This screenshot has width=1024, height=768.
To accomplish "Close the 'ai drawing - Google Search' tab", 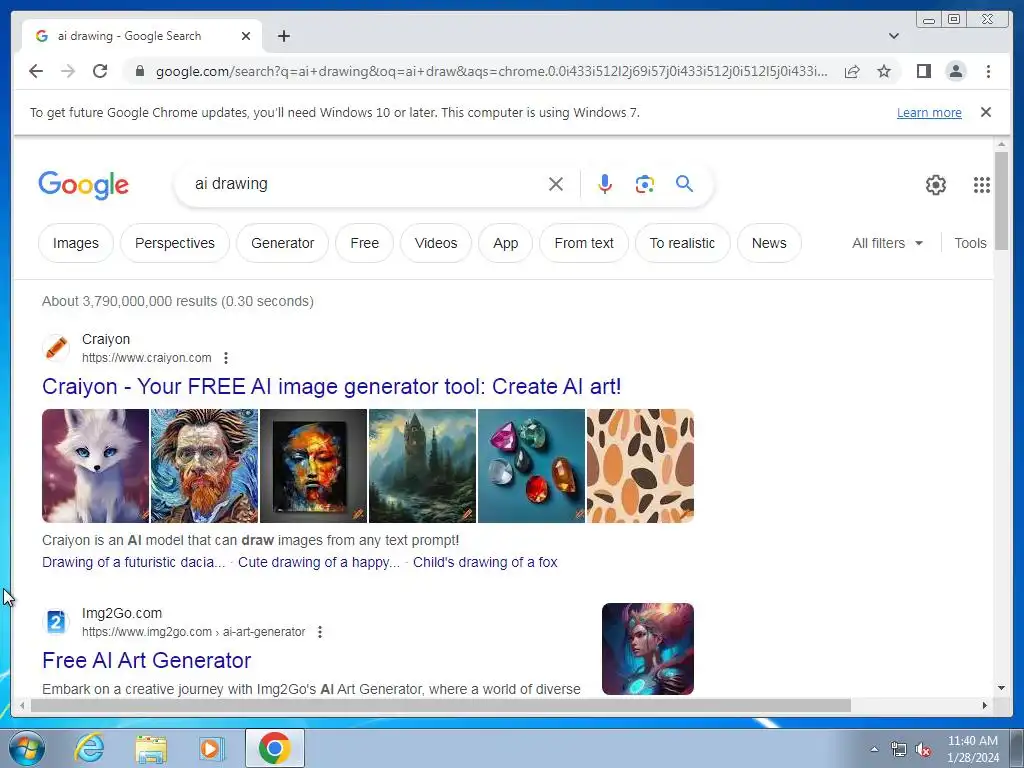I will click(246, 36).
